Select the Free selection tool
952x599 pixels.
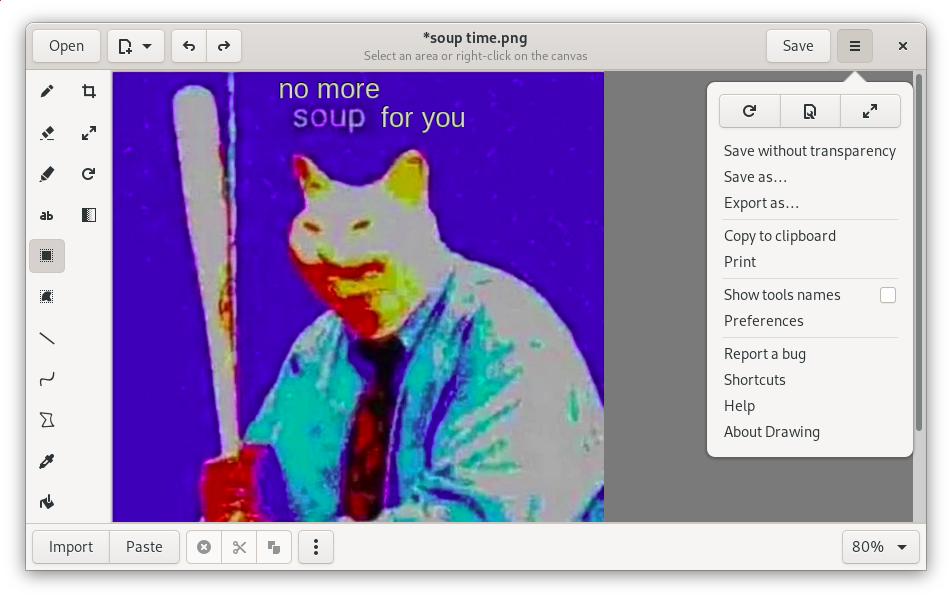(47, 297)
